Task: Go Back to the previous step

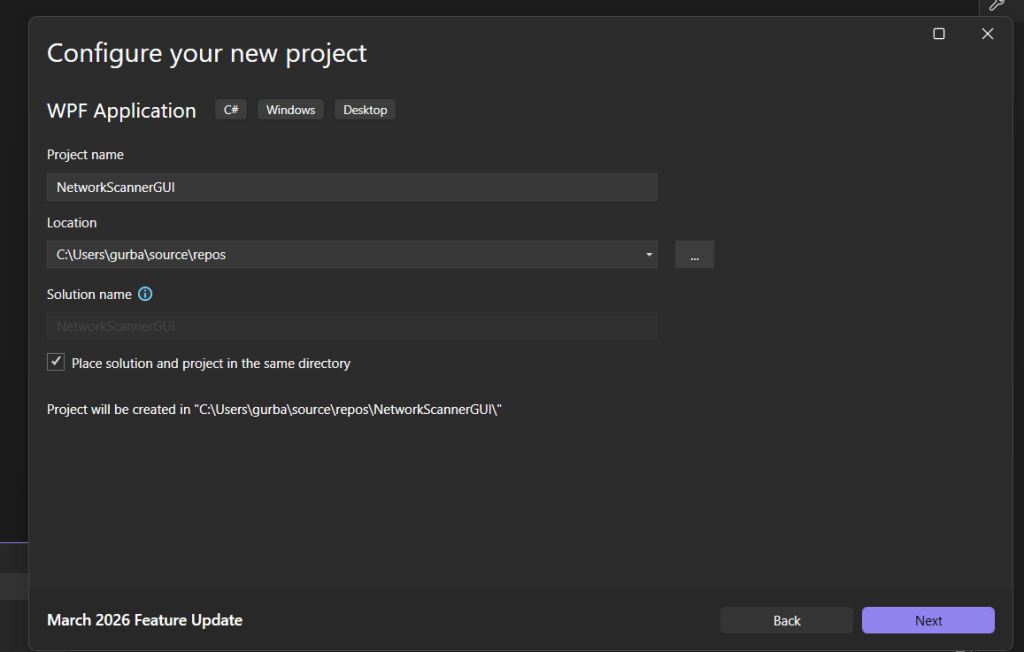Action: tap(786, 620)
